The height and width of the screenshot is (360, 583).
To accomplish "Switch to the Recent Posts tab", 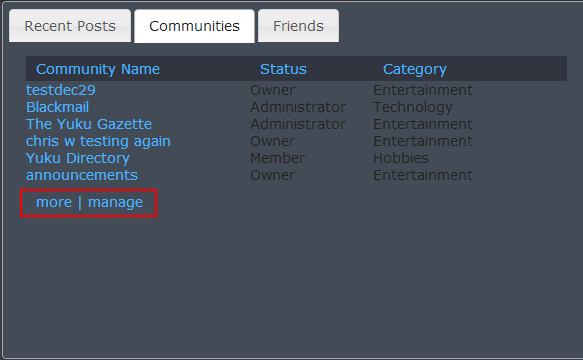I will [x=70, y=26].
